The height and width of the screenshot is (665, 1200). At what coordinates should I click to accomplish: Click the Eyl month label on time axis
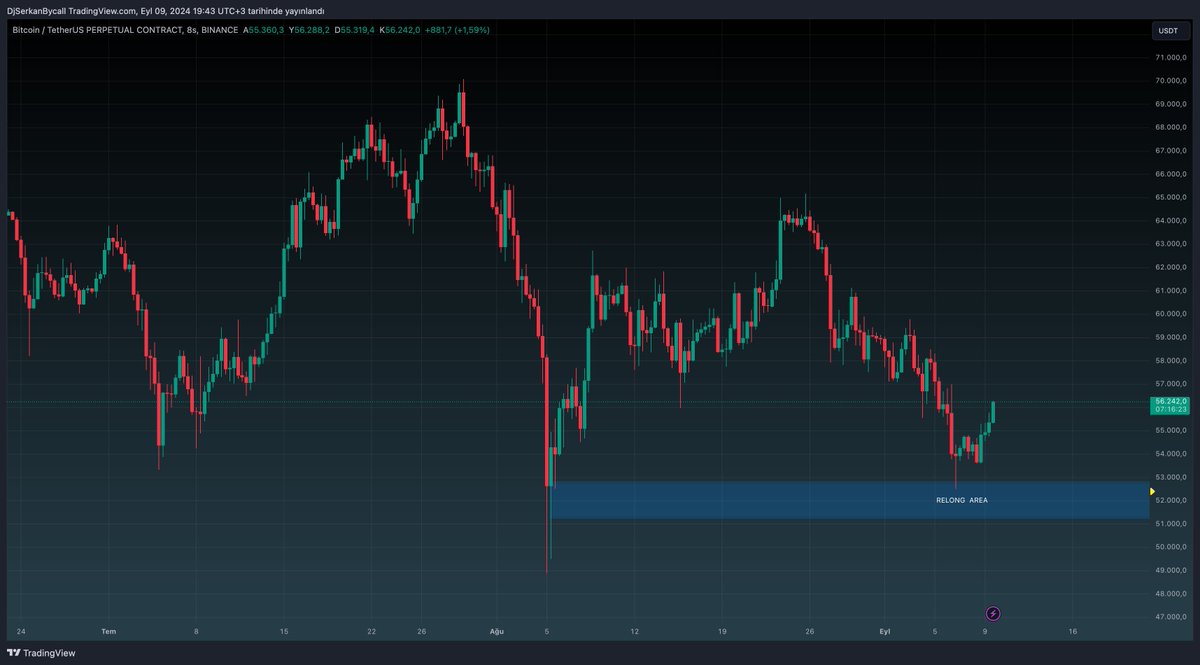(x=885, y=632)
